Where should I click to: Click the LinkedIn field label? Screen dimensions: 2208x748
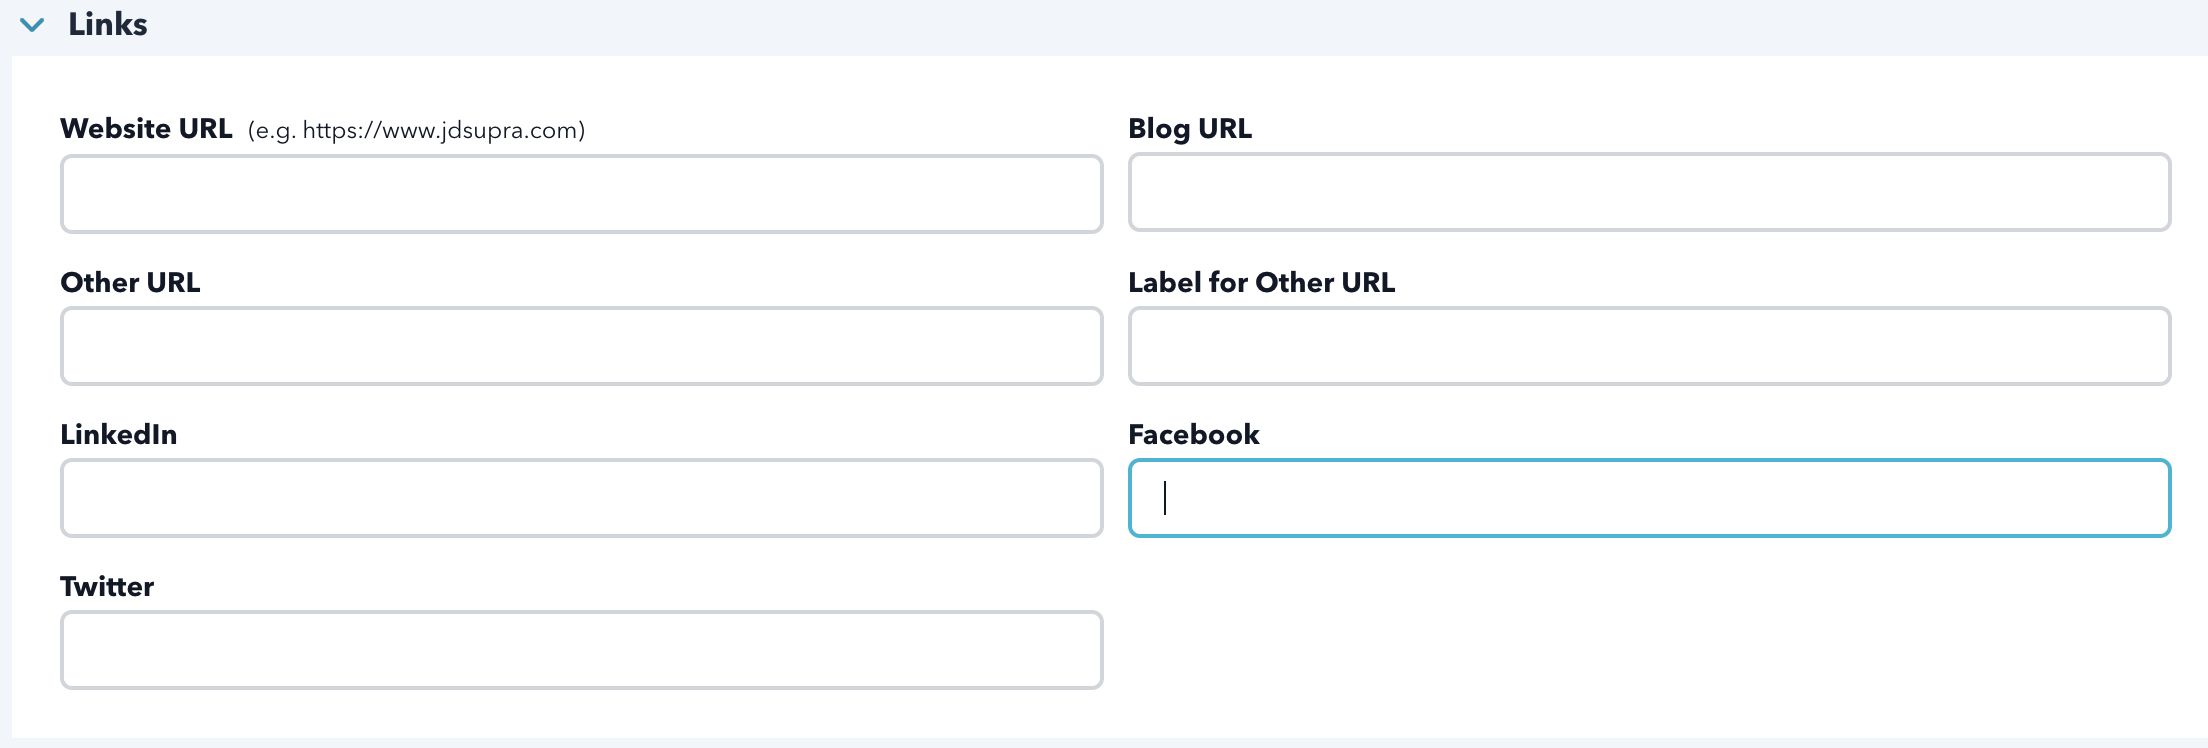point(118,435)
